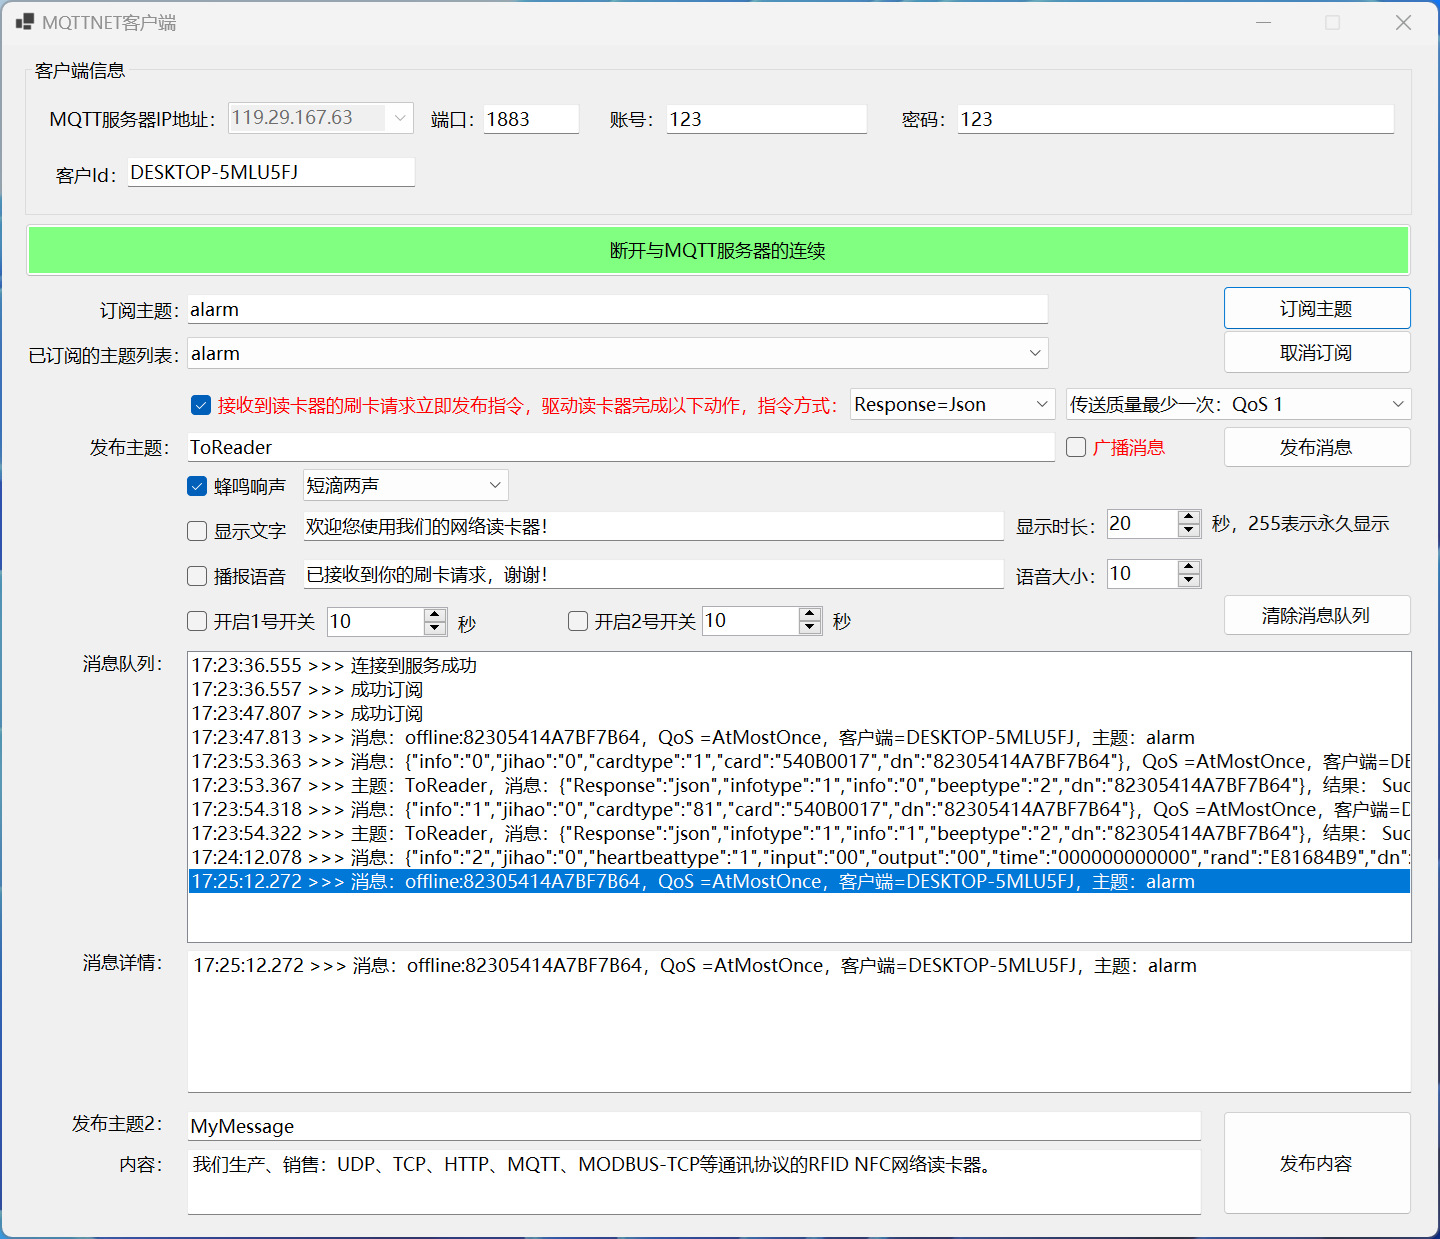Click the 发布主题 ToReader input field
Image resolution: width=1440 pixels, height=1239 pixels.
tap(620, 447)
